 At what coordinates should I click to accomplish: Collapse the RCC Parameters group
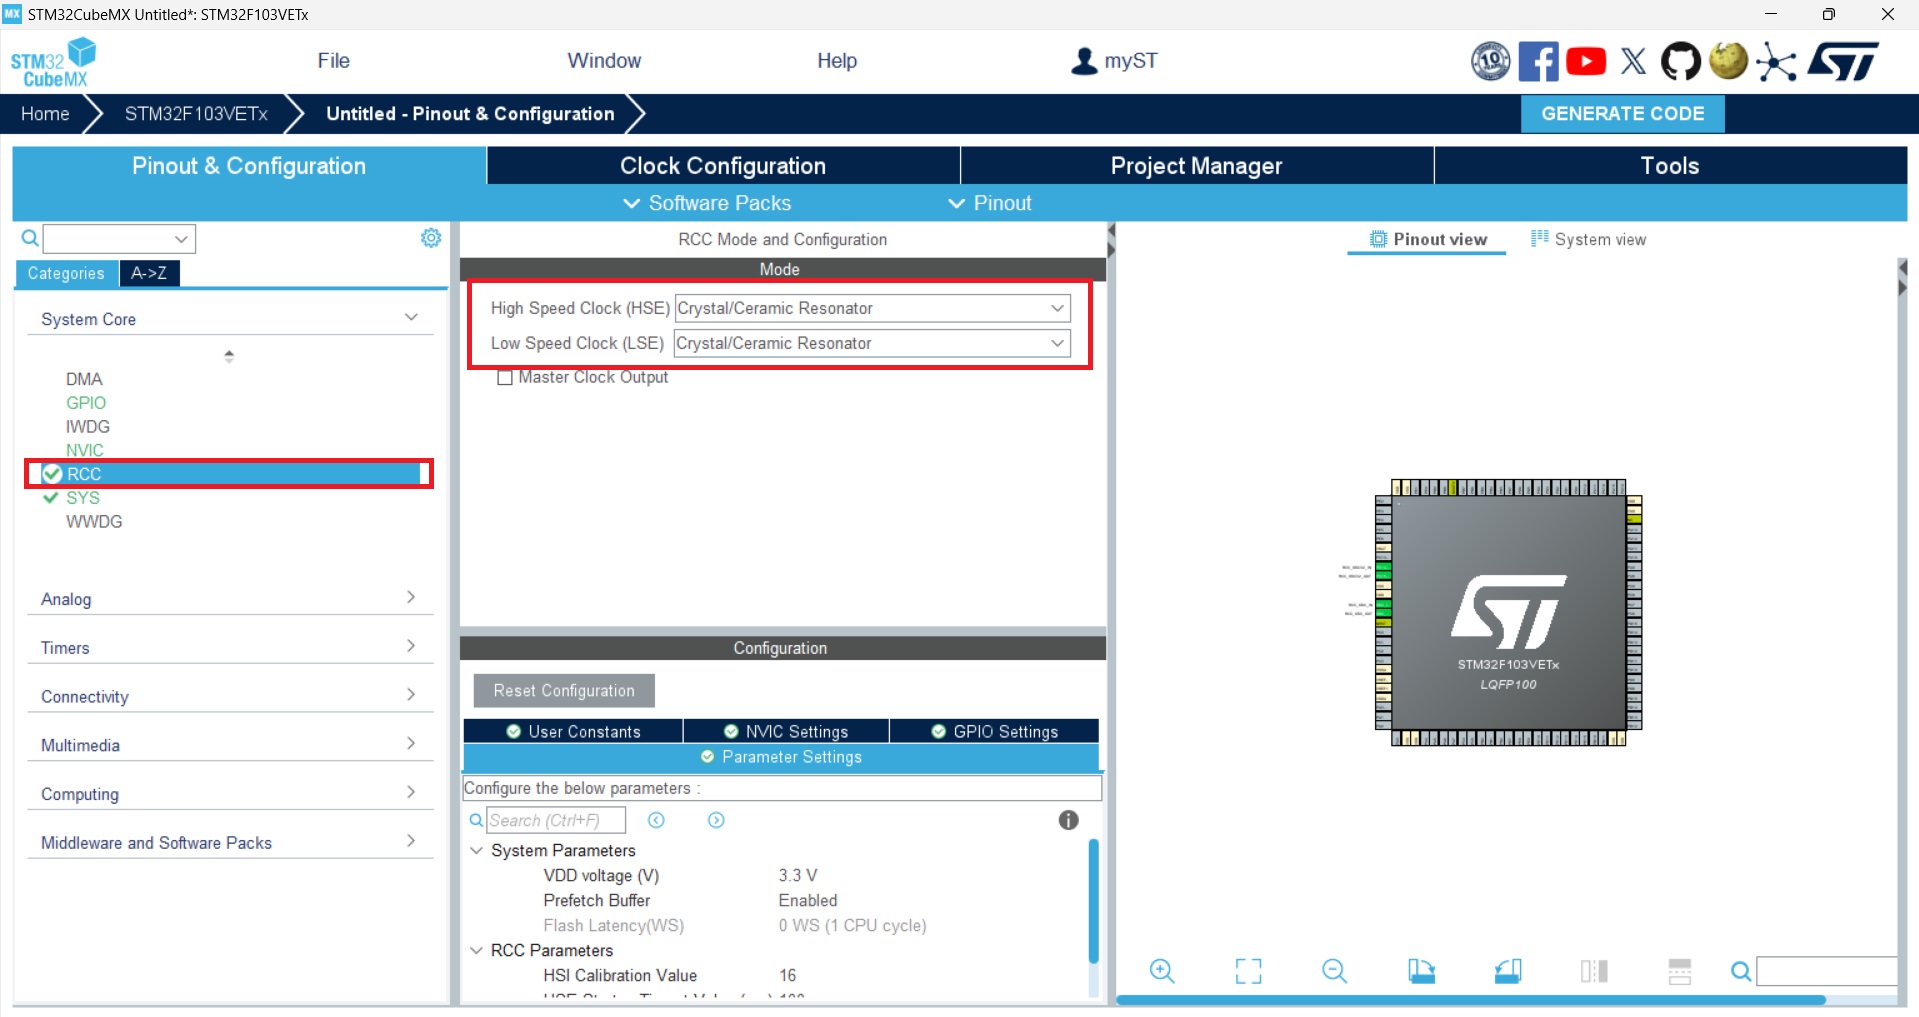tap(477, 950)
